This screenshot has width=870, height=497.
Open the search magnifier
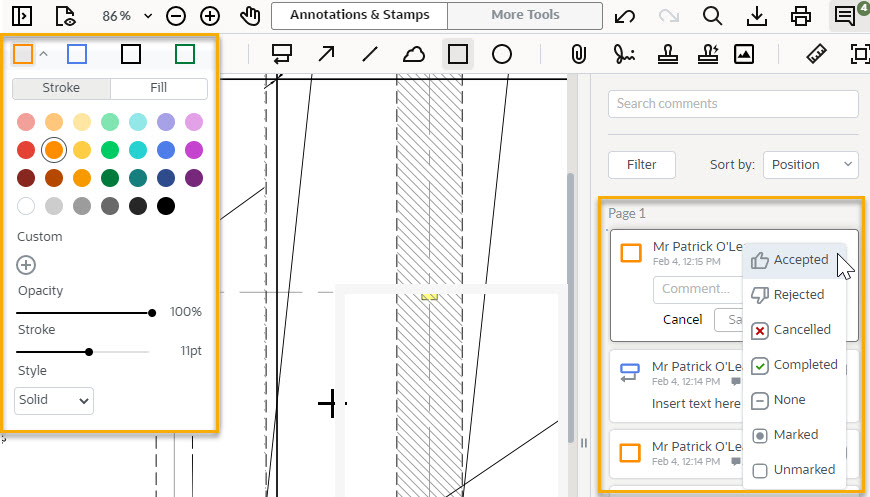(x=712, y=16)
